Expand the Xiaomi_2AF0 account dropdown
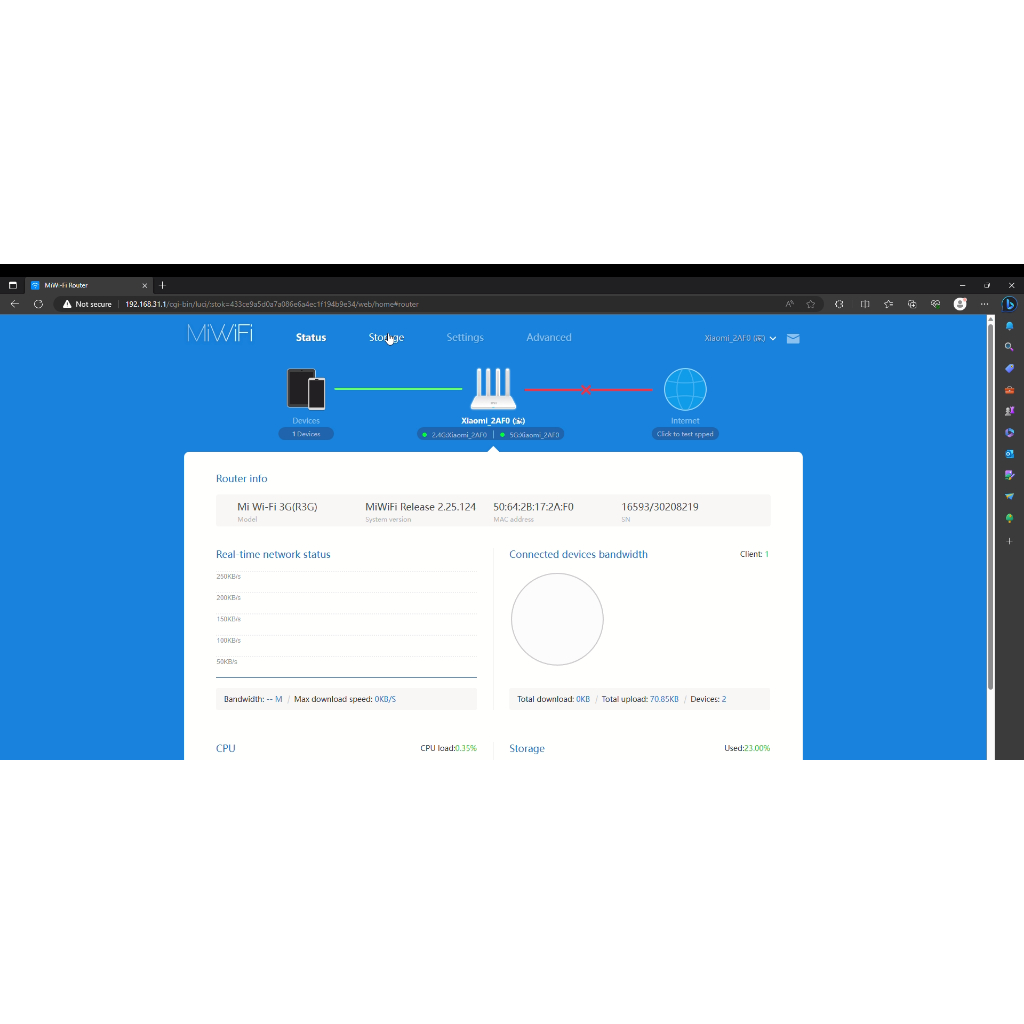The image size is (1024, 1024). point(740,338)
